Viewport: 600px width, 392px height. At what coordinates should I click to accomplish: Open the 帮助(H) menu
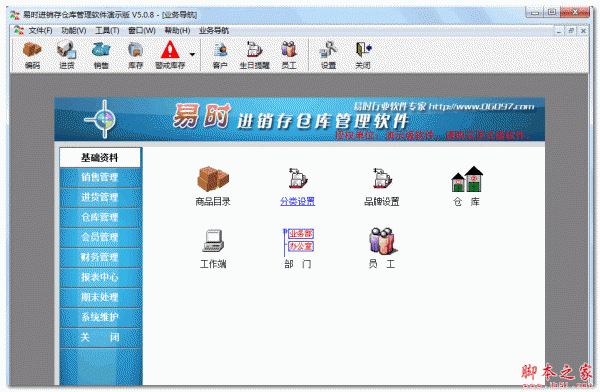click(x=177, y=31)
